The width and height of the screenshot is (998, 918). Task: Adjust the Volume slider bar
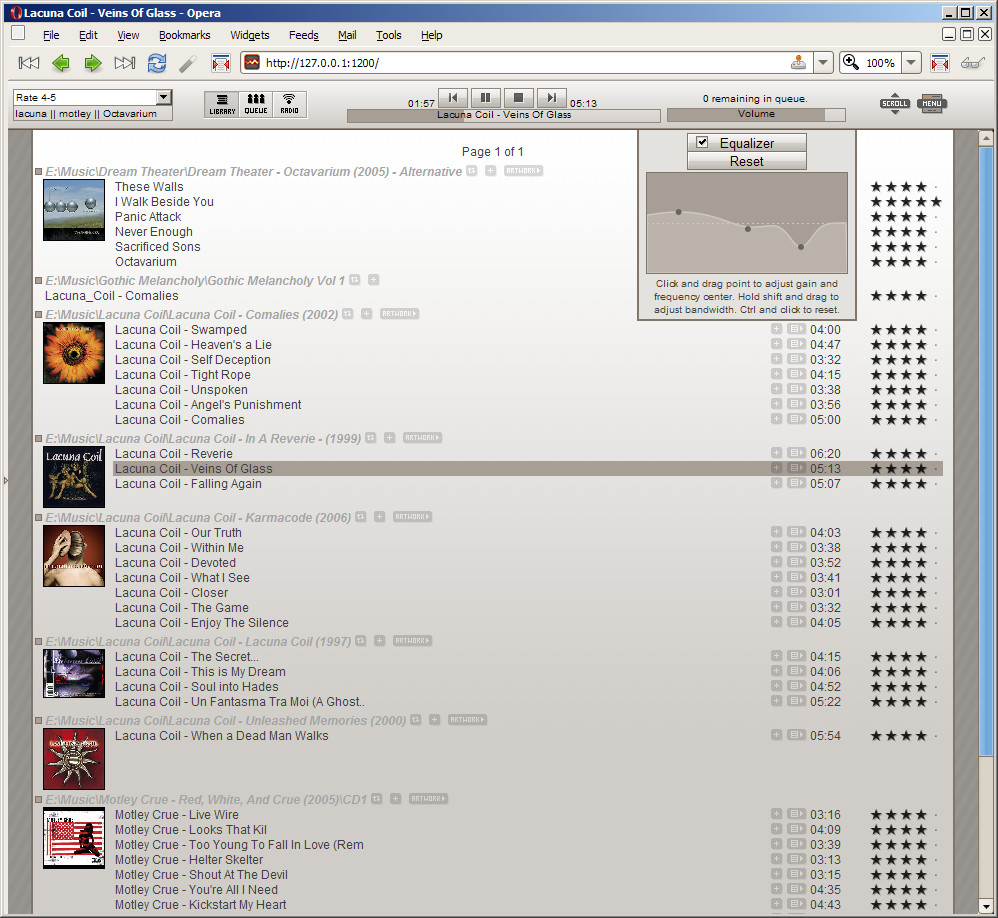pos(756,115)
